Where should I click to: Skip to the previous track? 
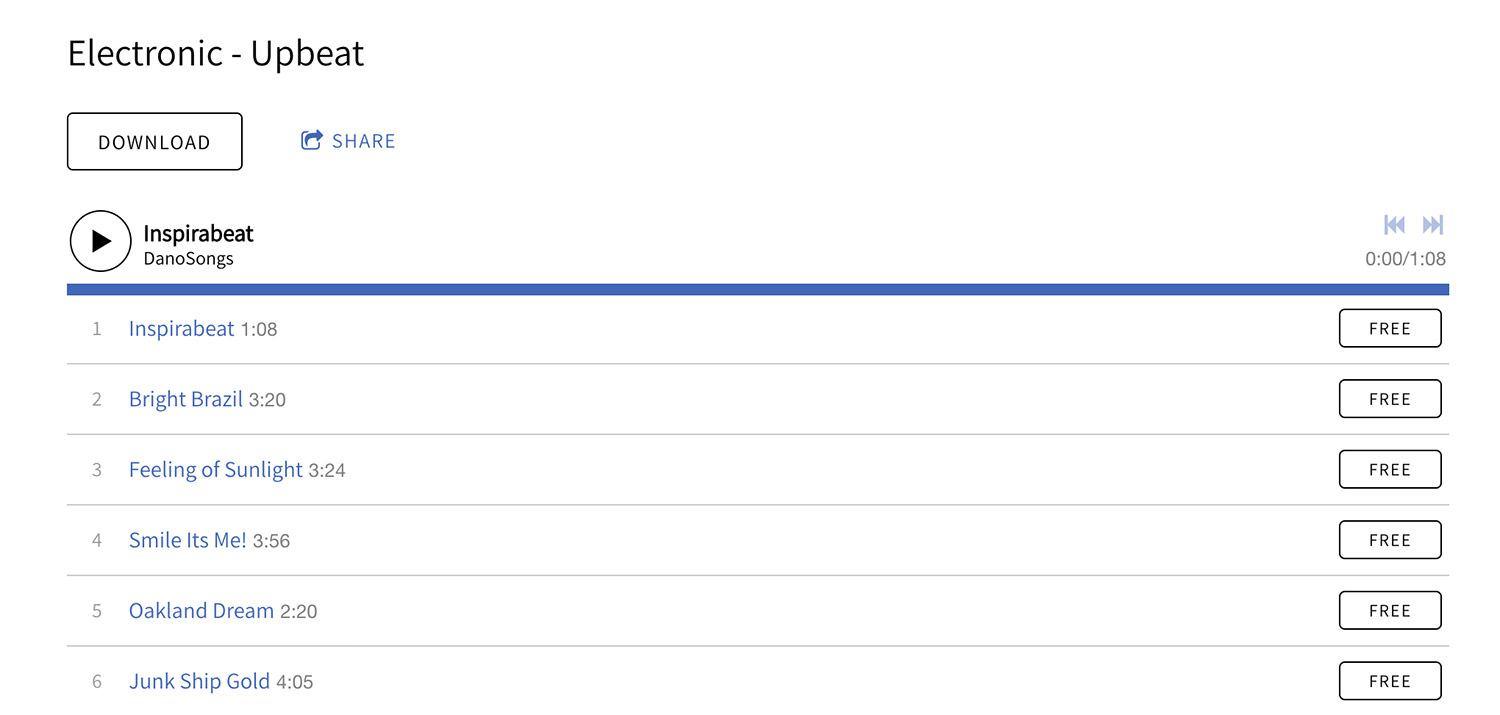pyautogui.click(x=1394, y=224)
